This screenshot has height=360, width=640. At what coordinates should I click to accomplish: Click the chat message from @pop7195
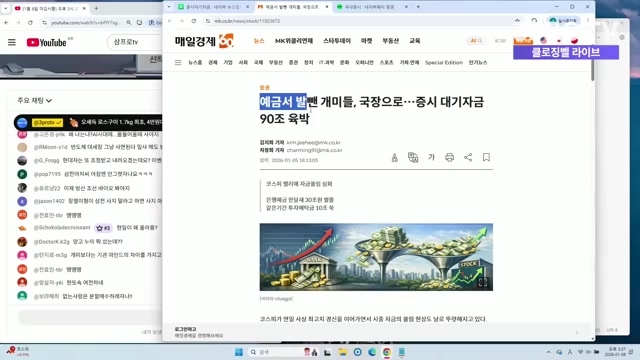coord(93,174)
